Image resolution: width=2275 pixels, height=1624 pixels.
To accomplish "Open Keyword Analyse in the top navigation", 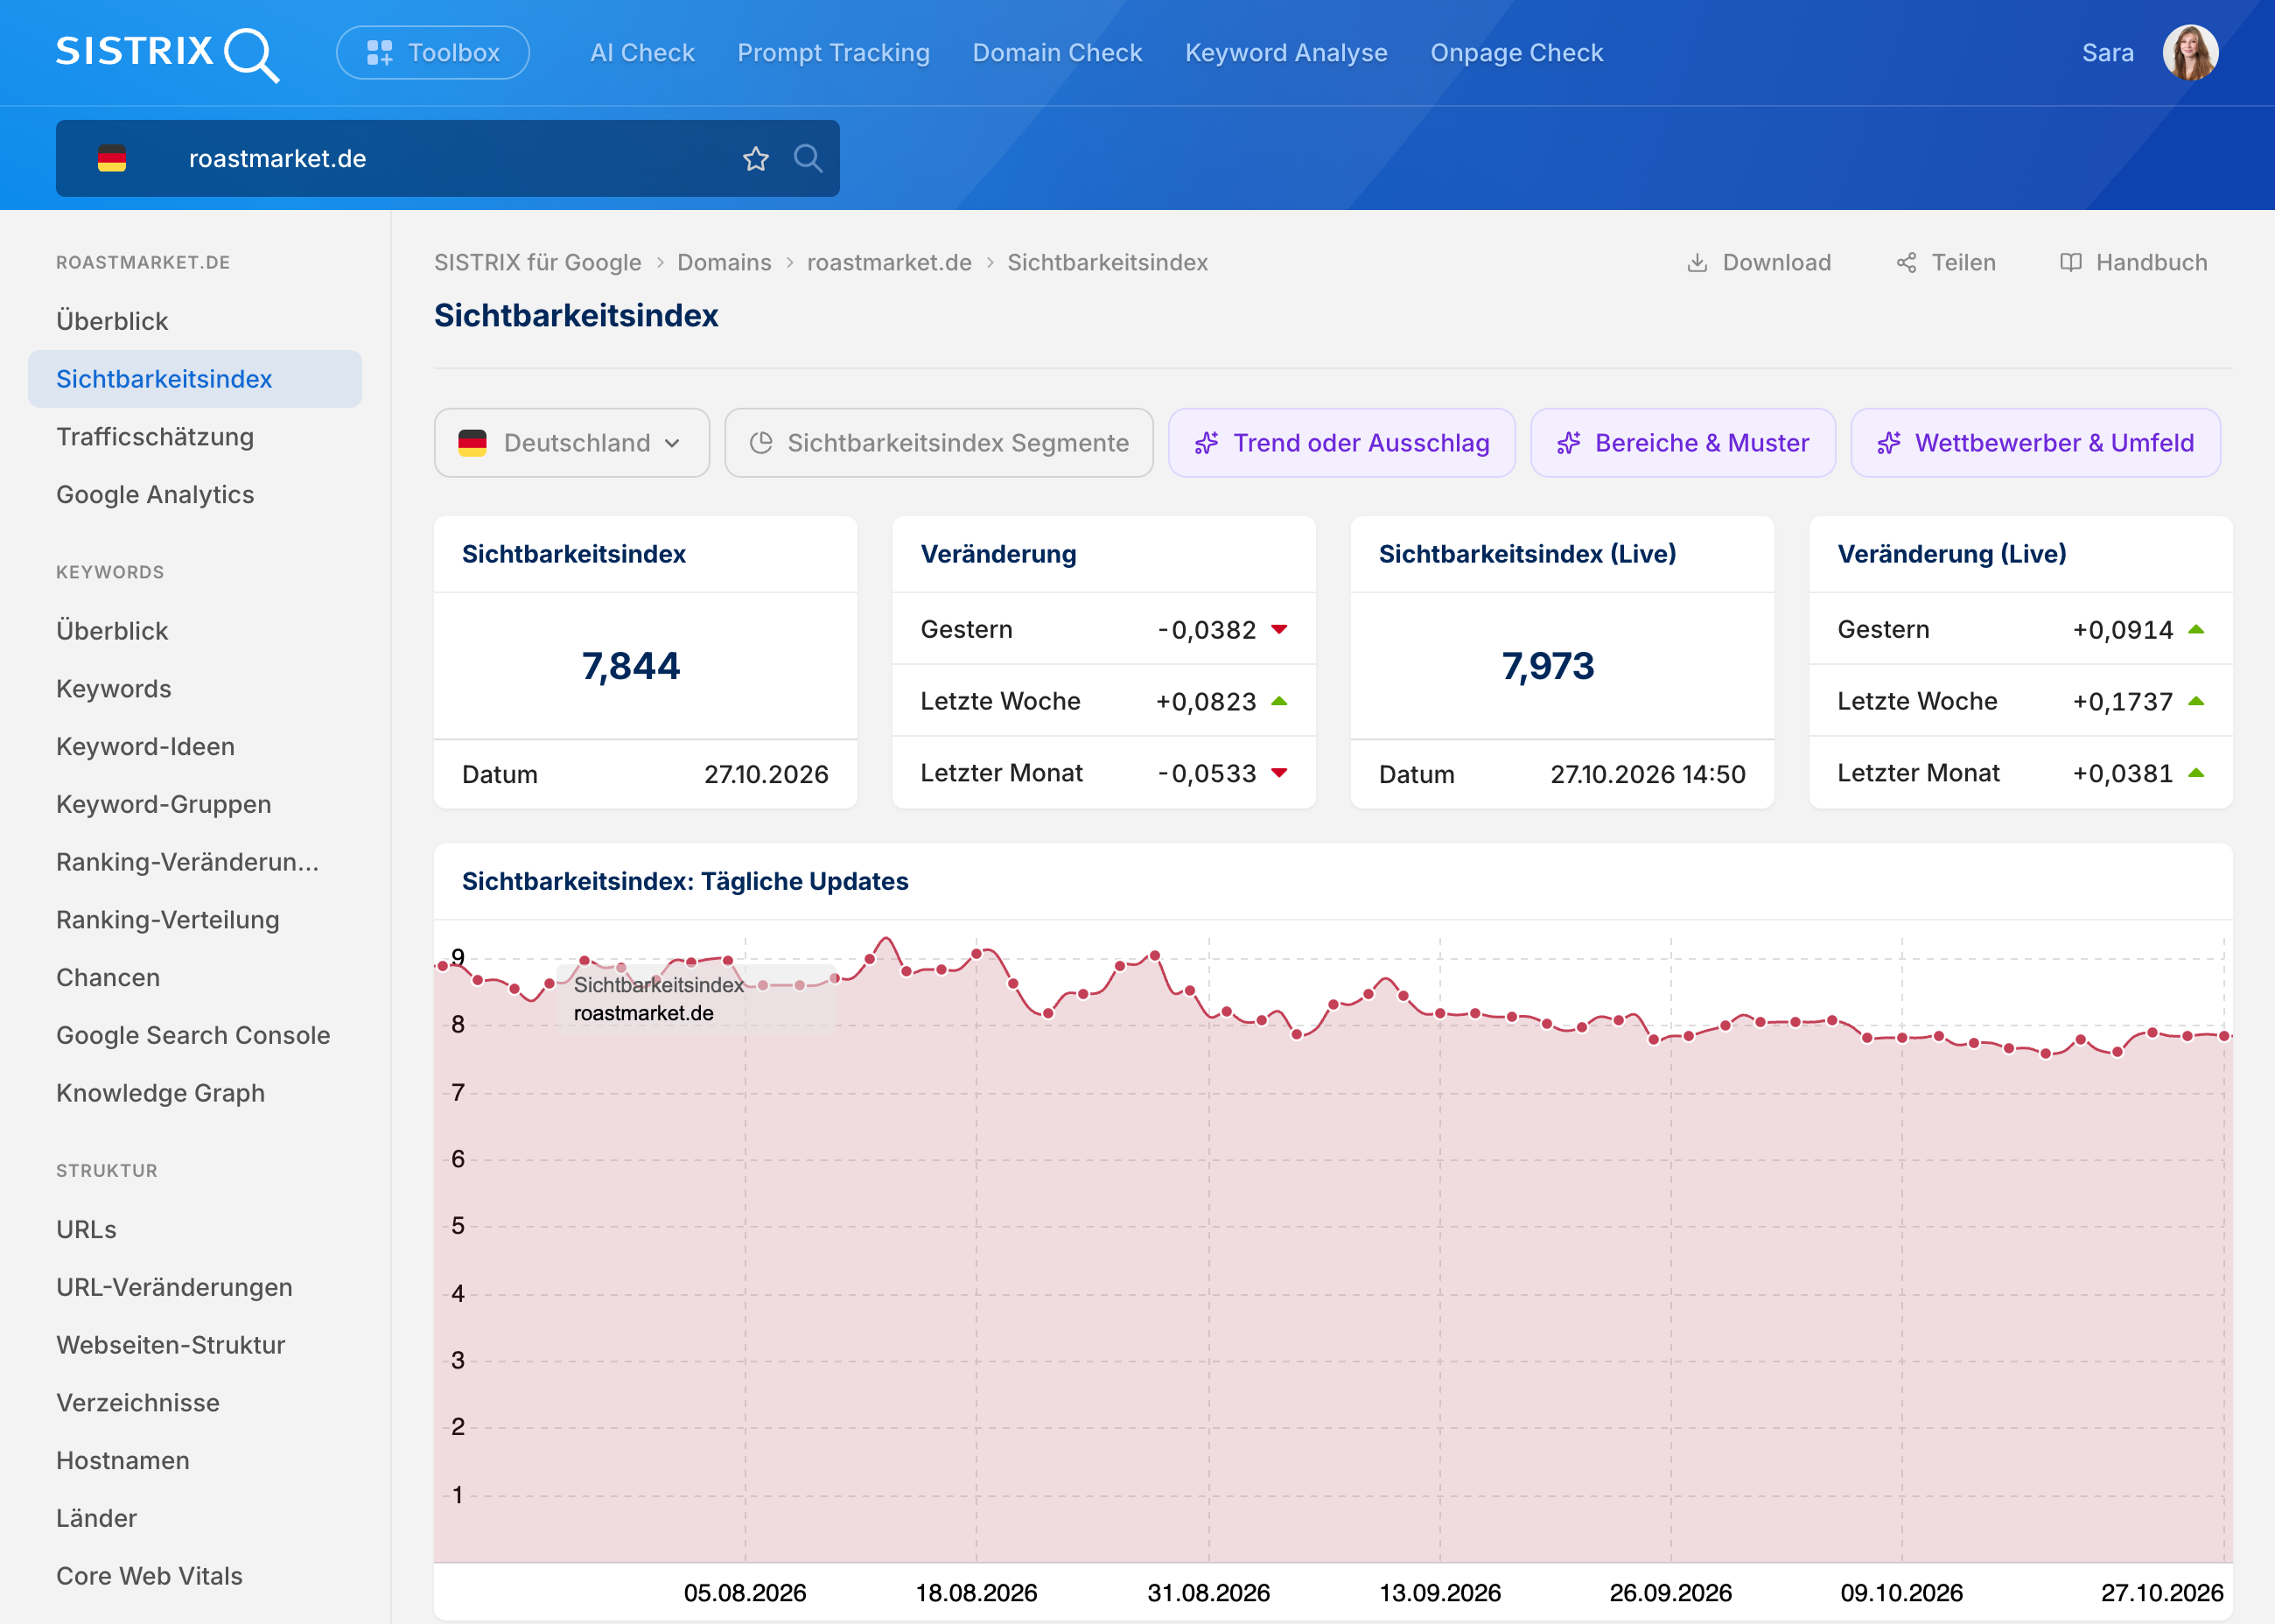I will [1286, 53].
